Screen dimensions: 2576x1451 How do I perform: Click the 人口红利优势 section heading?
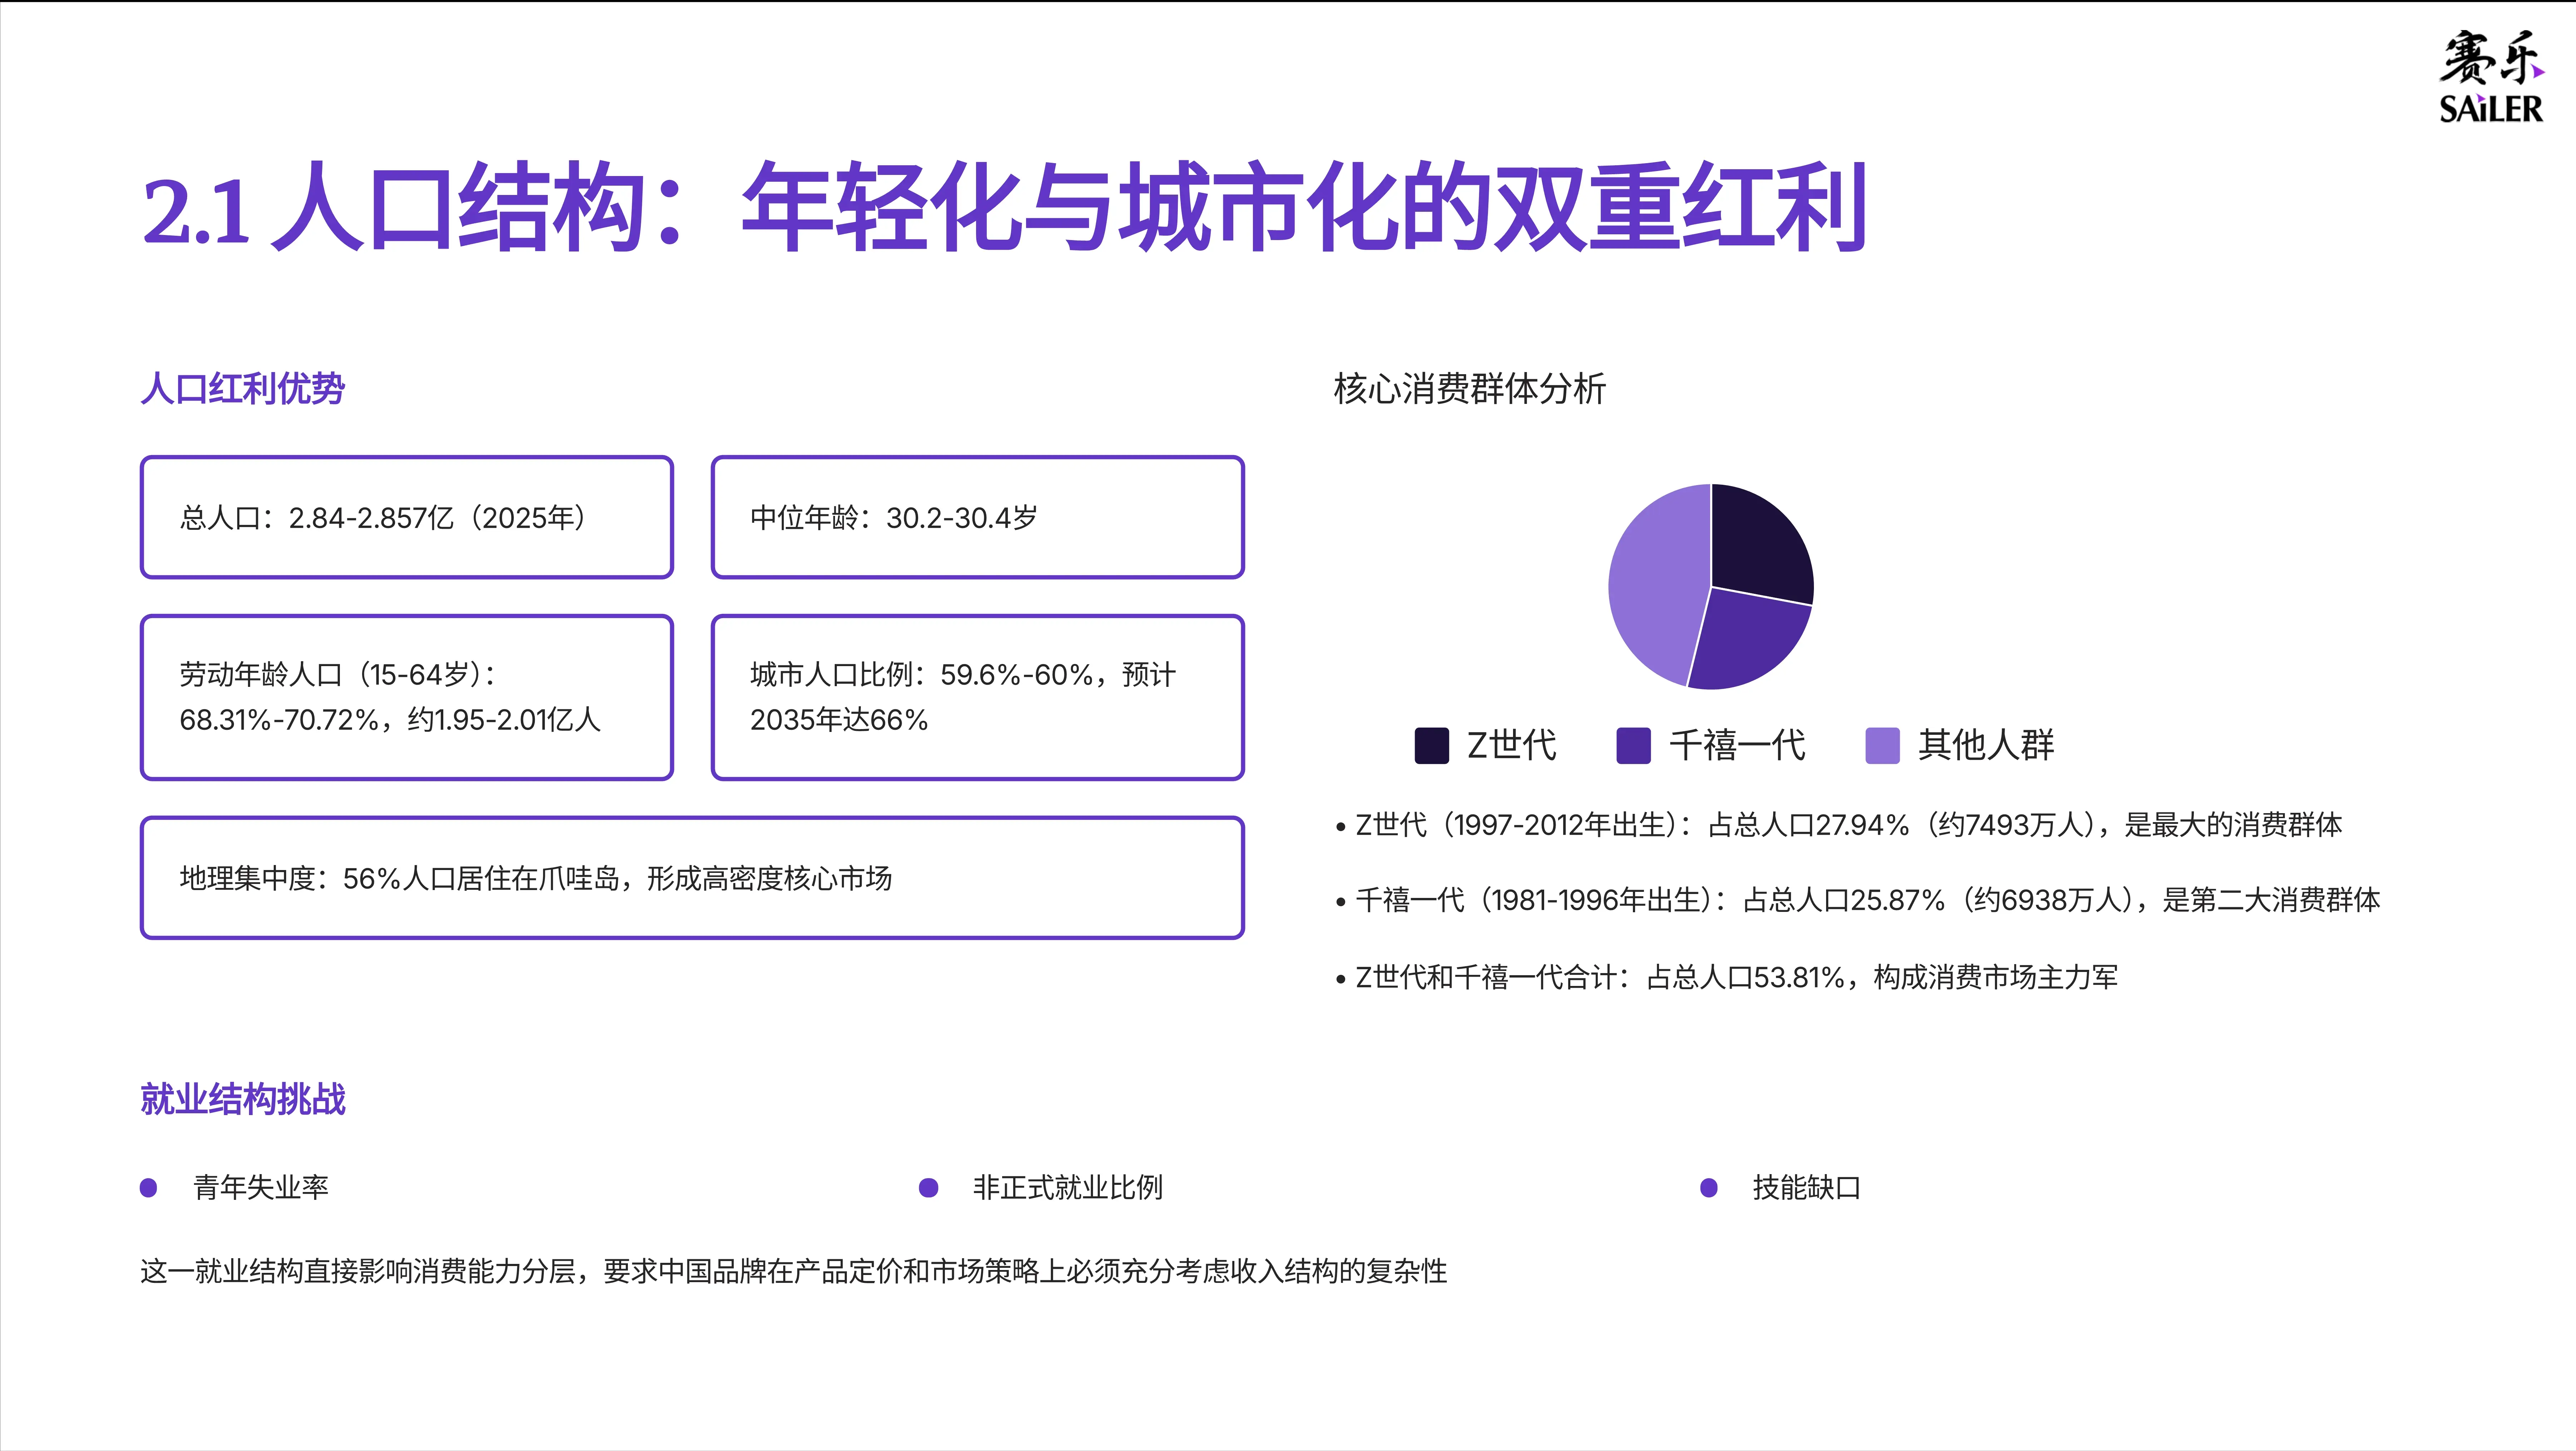tap(243, 388)
